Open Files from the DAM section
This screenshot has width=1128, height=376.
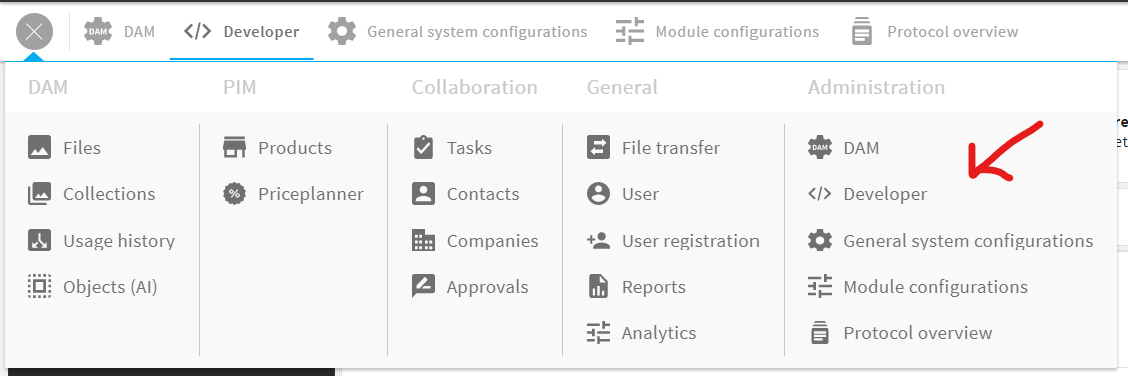coord(64,148)
